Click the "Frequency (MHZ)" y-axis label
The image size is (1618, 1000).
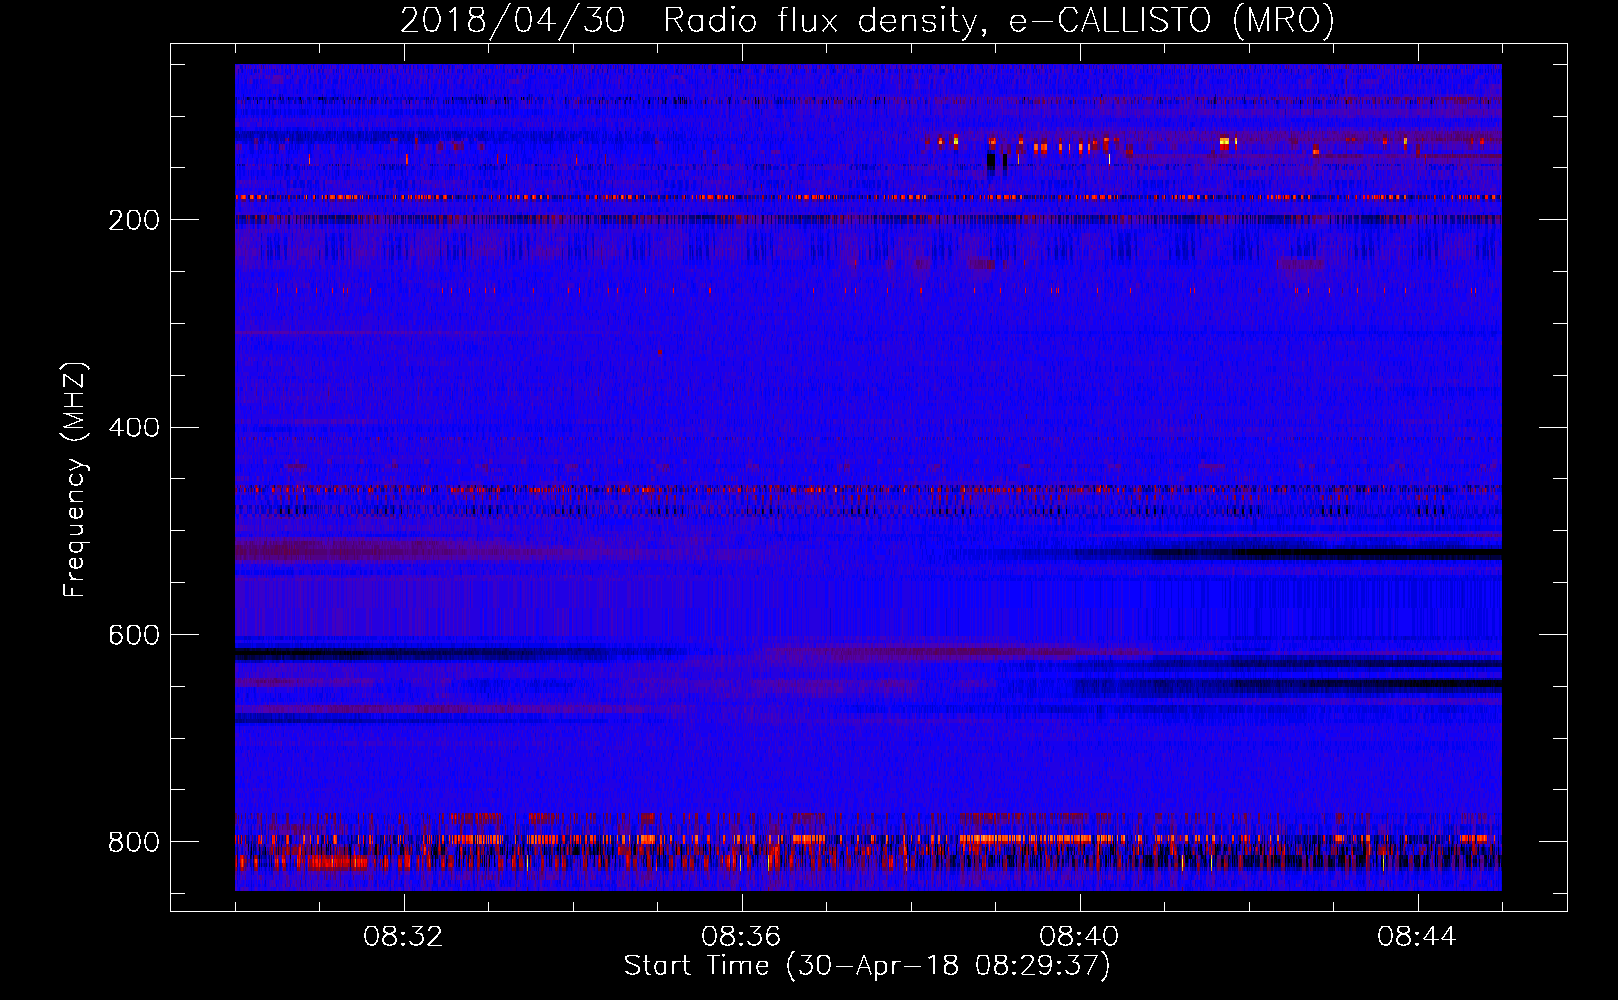[x=75, y=480]
